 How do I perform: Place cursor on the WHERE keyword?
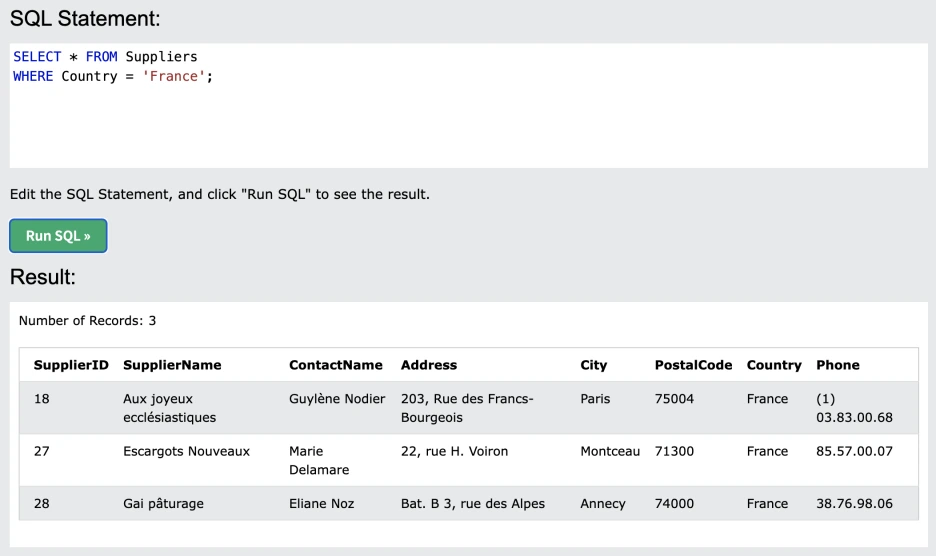33,76
